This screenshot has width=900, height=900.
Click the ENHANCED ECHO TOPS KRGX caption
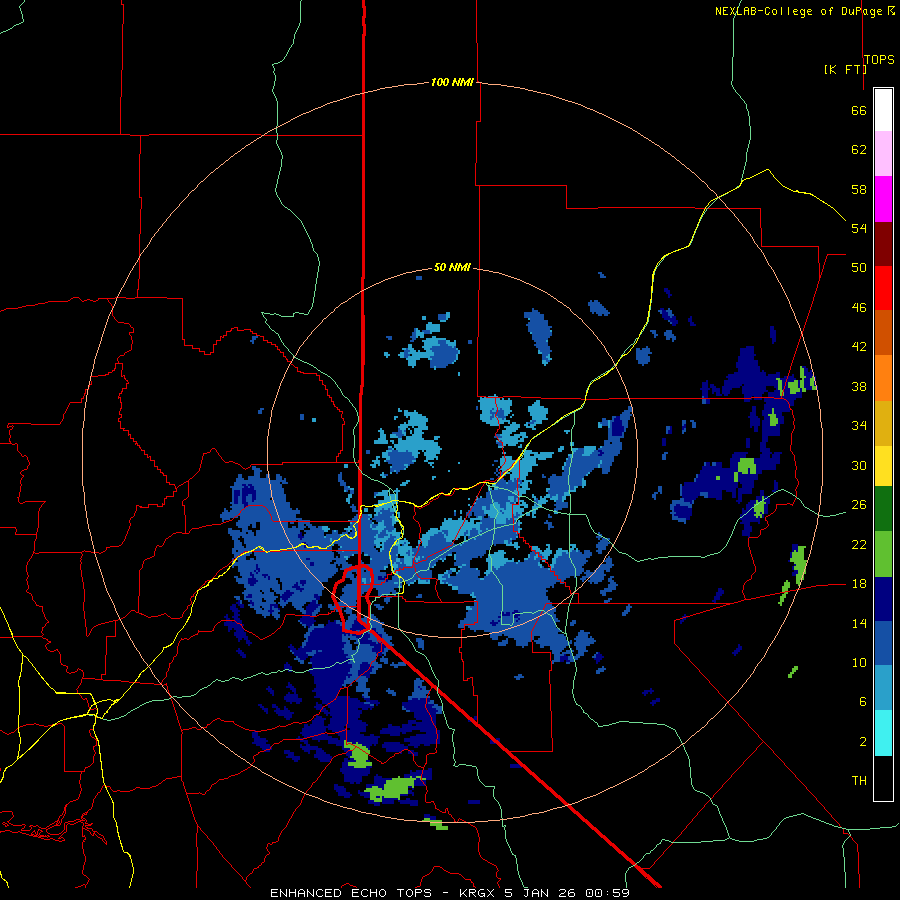[x=450, y=893]
